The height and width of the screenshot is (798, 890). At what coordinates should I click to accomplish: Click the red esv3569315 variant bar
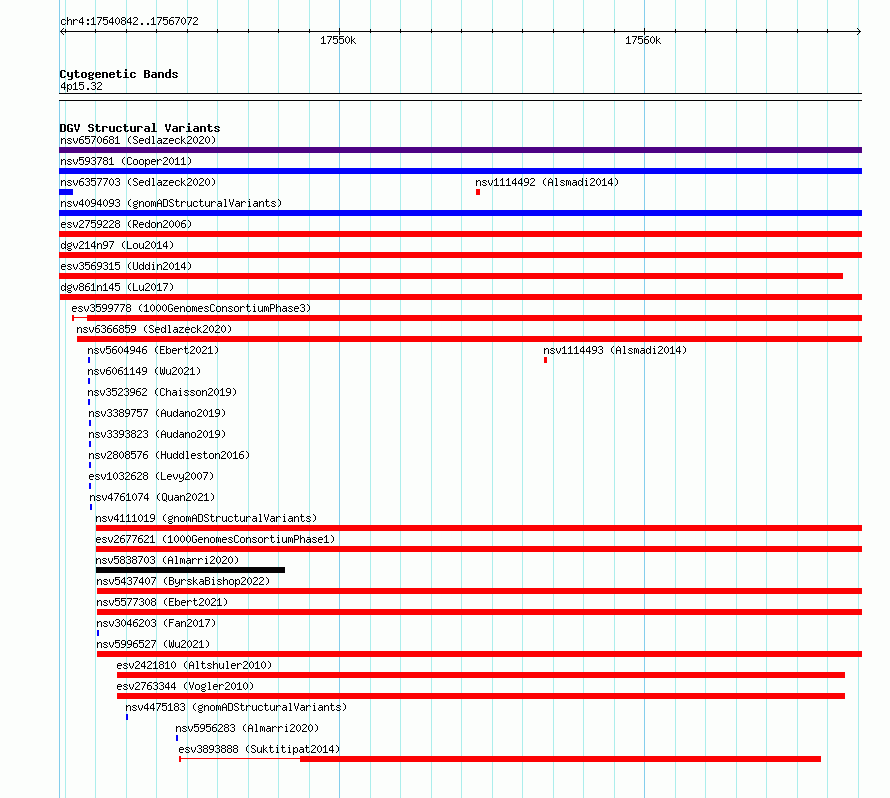451,276
